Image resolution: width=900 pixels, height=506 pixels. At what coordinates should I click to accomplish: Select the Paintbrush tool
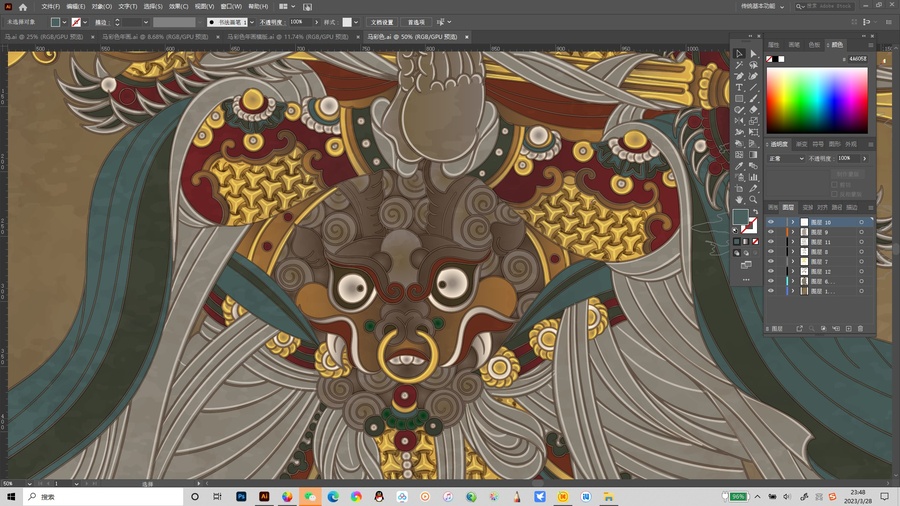[x=753, y=99]
